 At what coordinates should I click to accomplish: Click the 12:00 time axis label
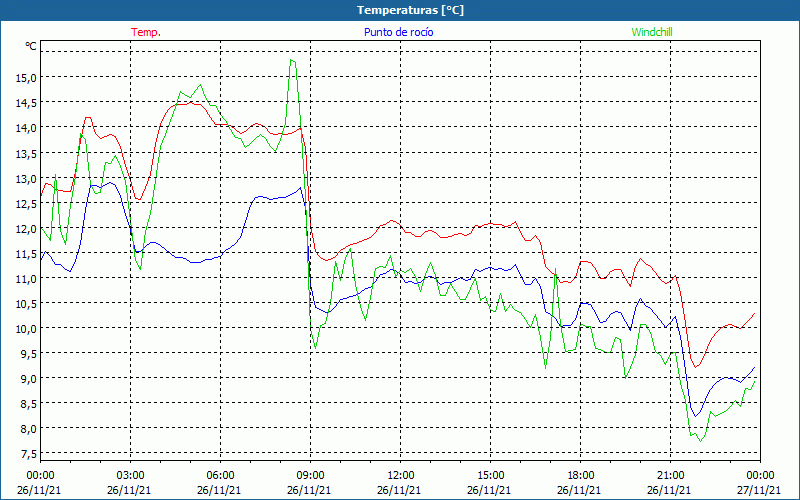[401, 476]
